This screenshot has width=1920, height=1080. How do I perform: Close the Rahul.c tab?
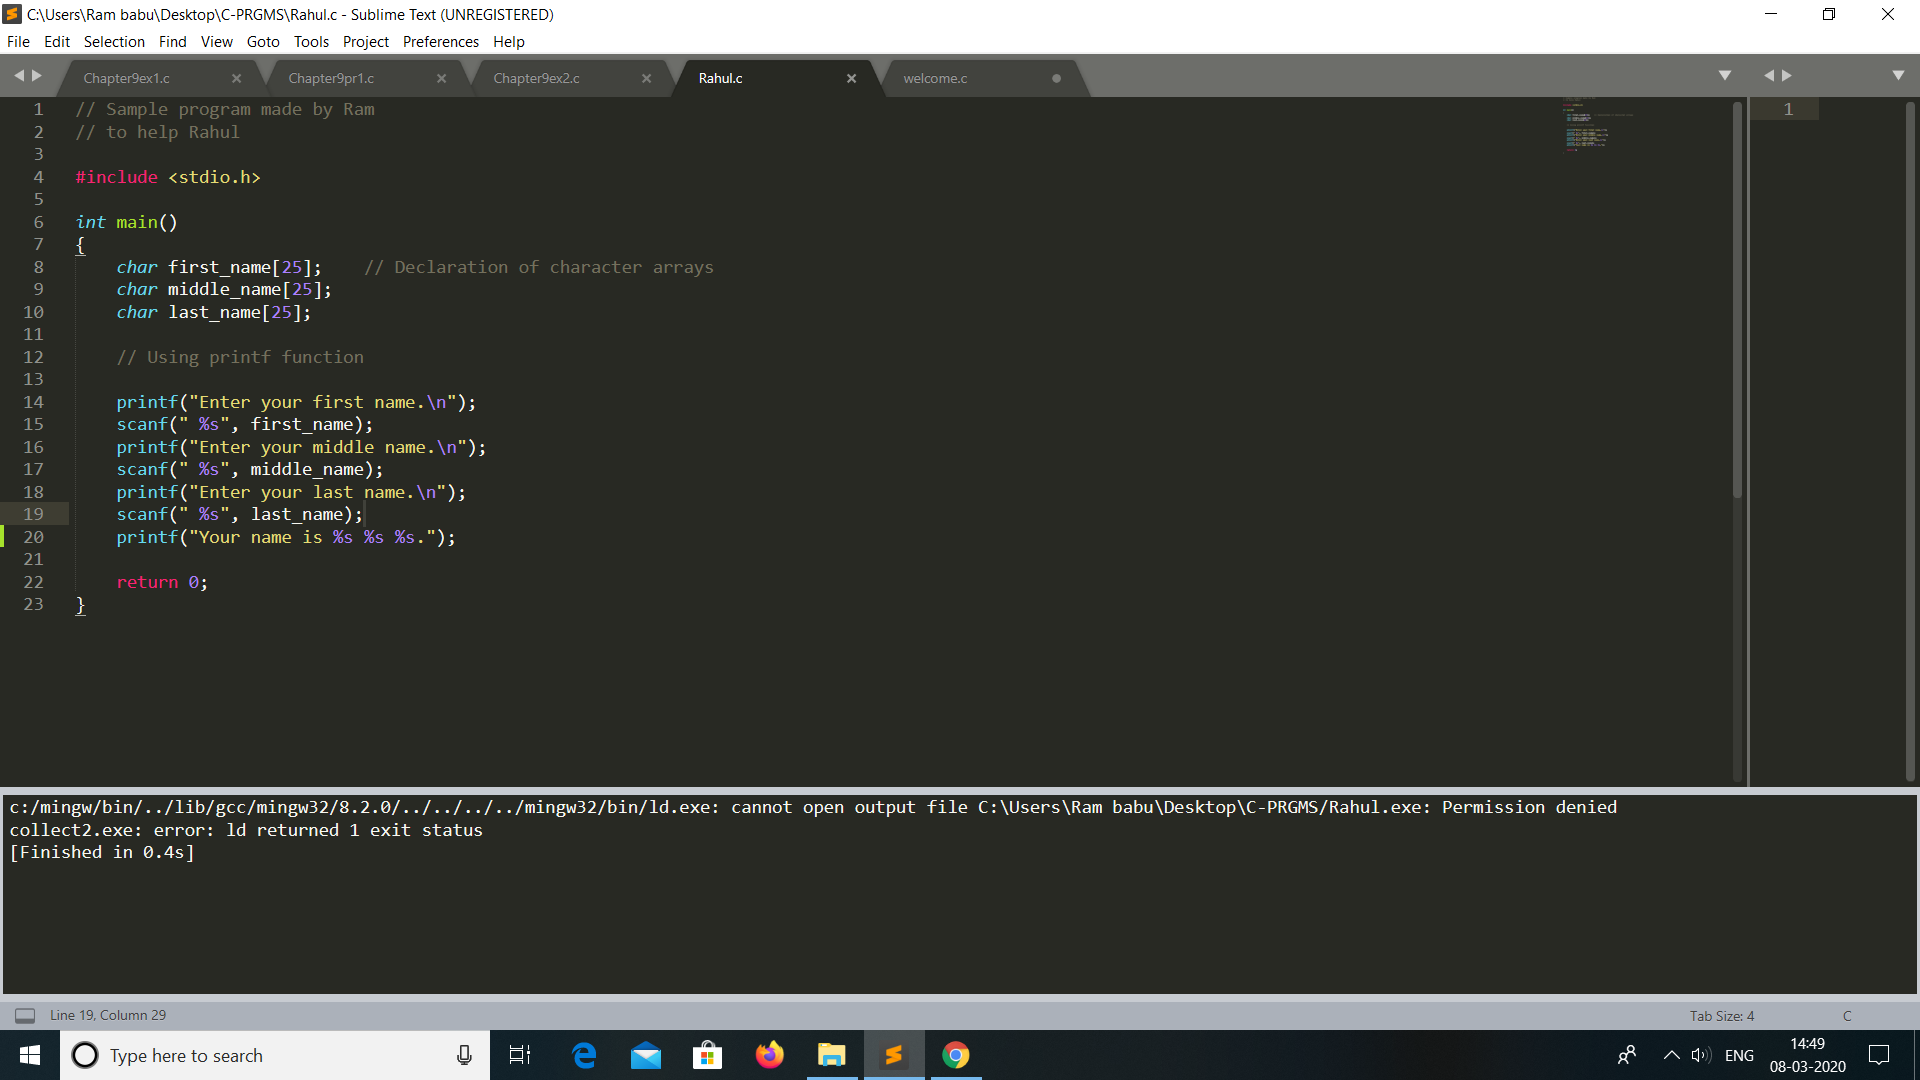(x=852, y=78)
